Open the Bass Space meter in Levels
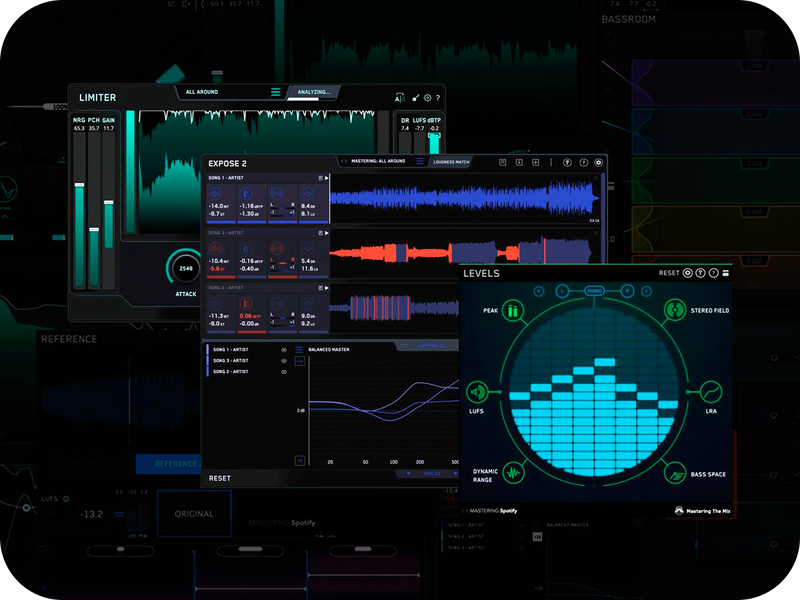800x600 pixels. (676, 472)
